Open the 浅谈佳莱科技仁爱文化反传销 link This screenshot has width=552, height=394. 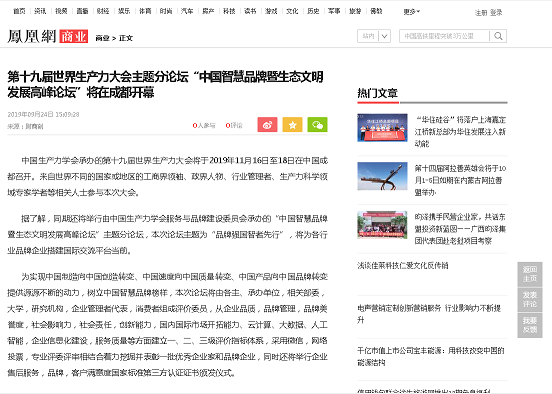coord(403,265)
